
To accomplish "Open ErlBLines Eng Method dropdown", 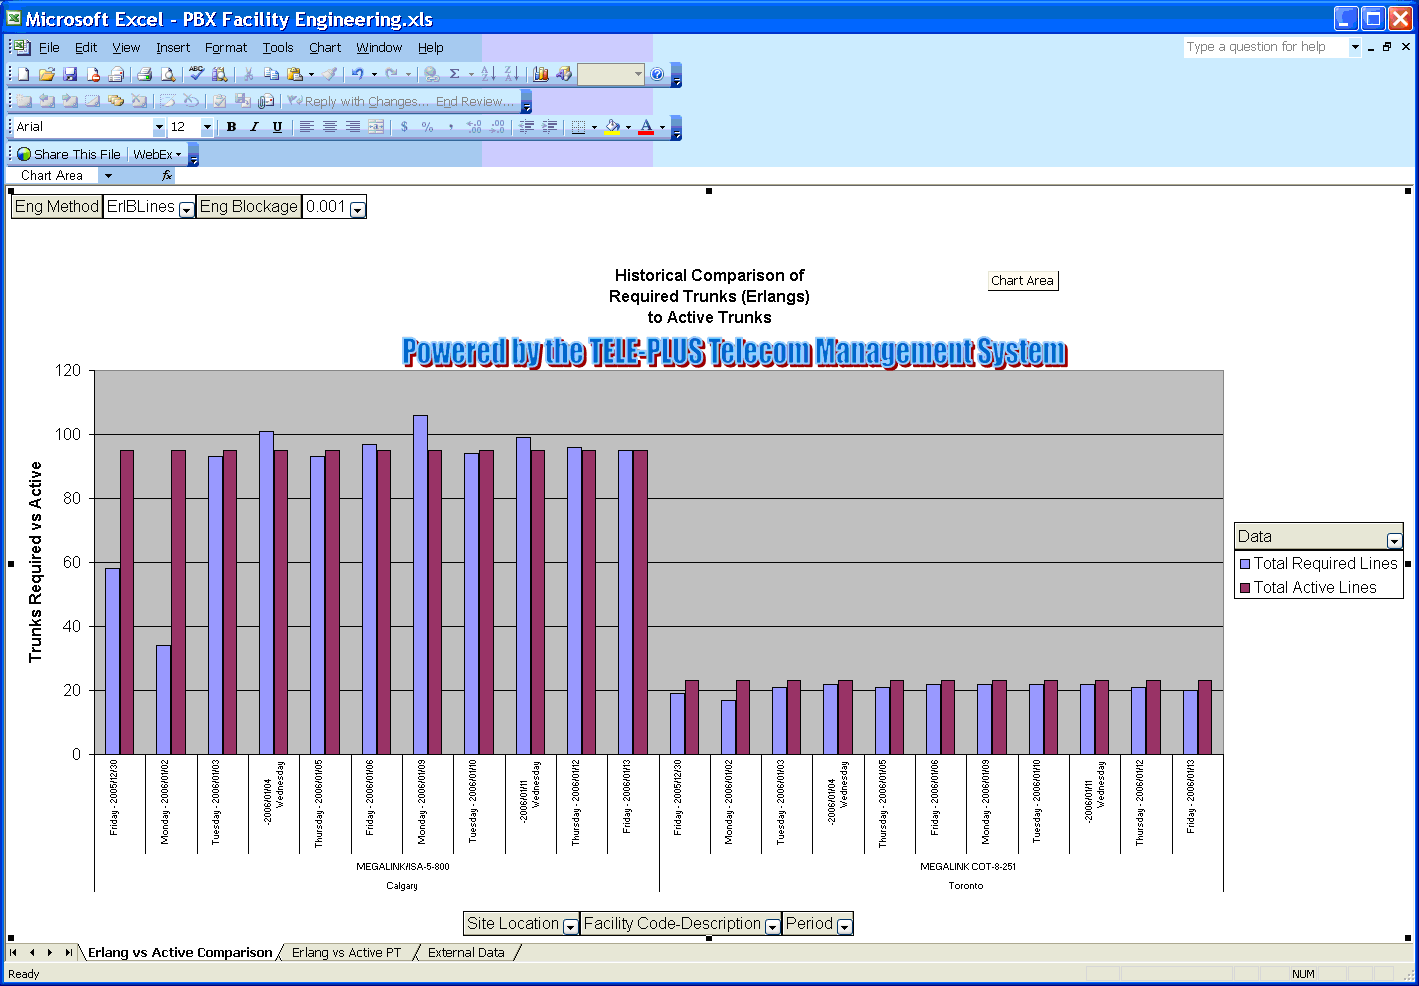I will [x=186, y=209].
